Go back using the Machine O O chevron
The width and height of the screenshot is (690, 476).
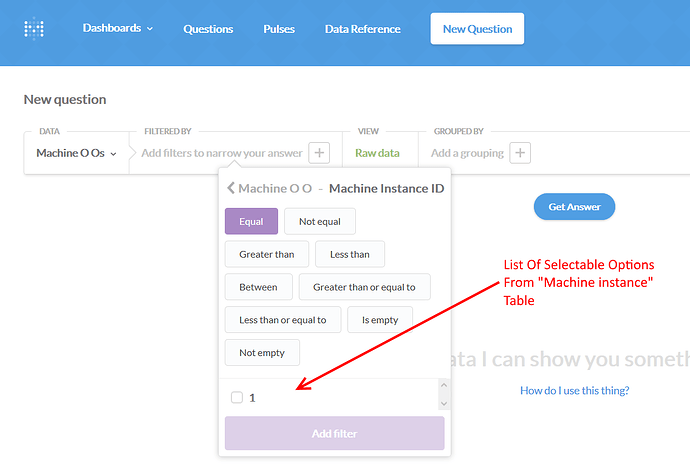pos(231,188)
